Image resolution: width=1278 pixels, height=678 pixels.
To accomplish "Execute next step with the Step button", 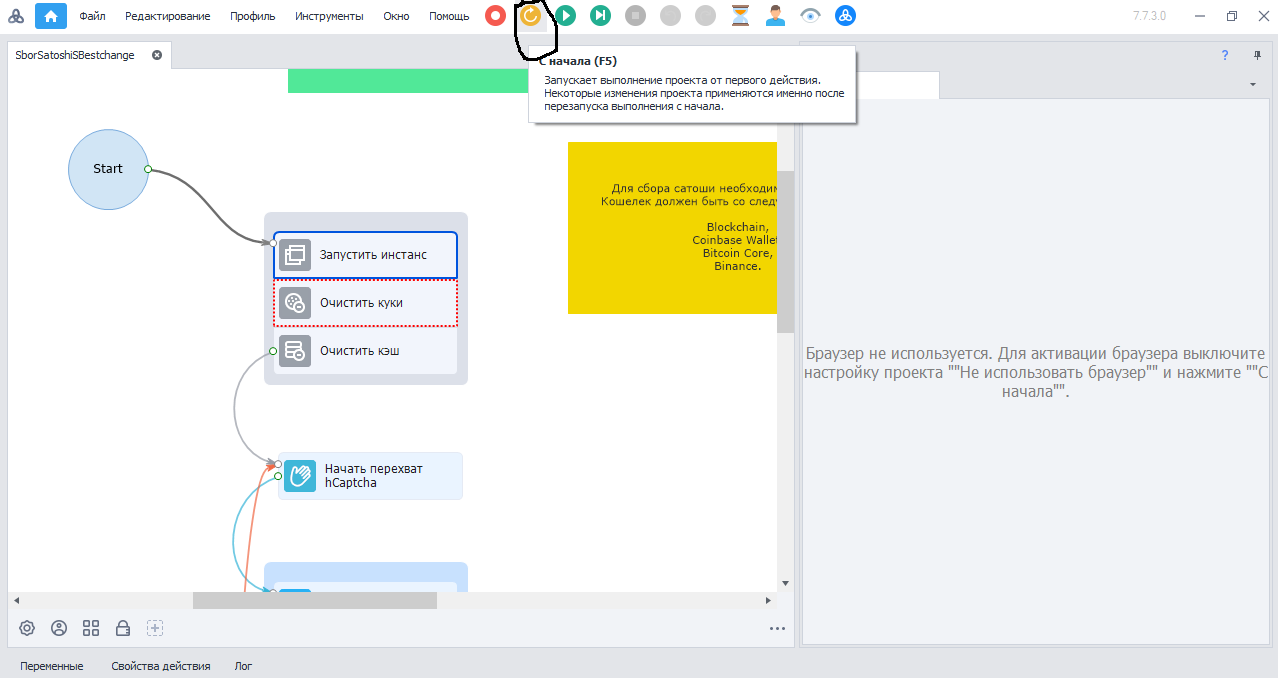I will [x=600, y=15].
